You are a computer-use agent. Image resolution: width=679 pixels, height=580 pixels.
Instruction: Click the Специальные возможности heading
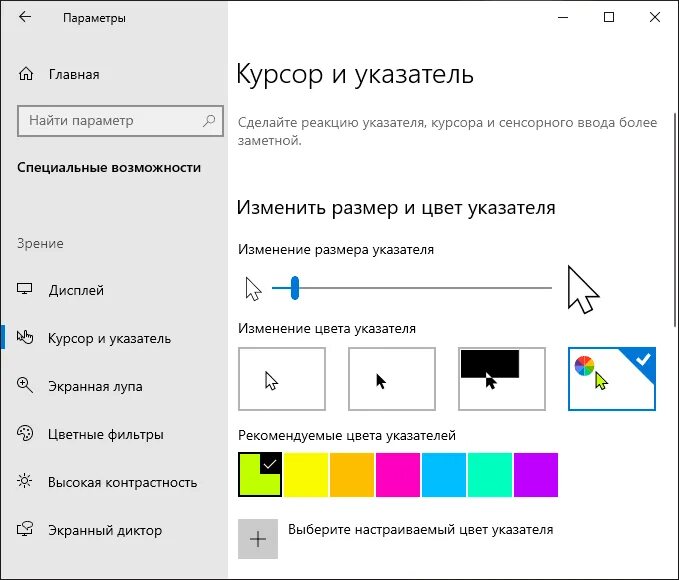(x=109, y=168)
